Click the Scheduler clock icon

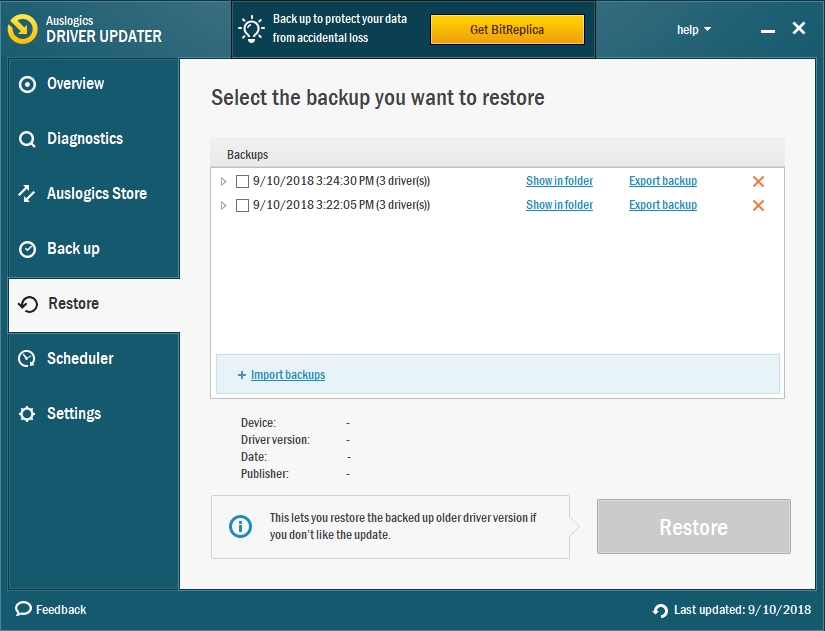click(x=28, y=359)
